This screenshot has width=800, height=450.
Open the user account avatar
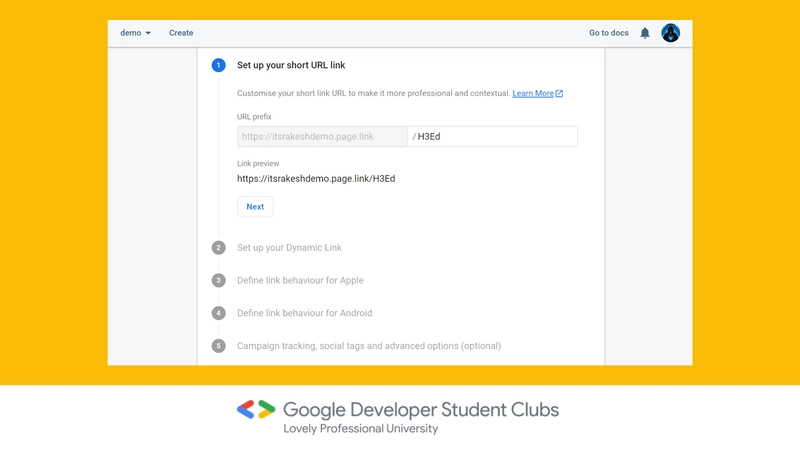(670, 33)
